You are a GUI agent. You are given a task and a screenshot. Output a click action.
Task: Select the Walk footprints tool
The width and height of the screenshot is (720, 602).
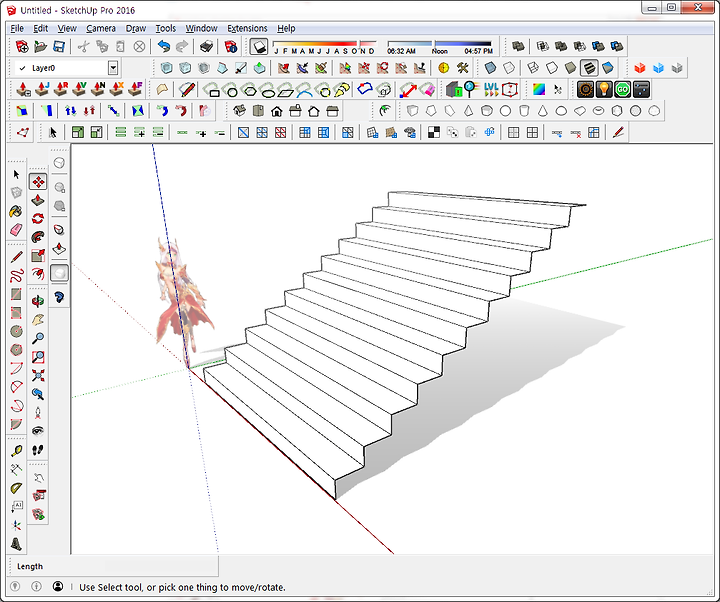click(x=38, y=450)
